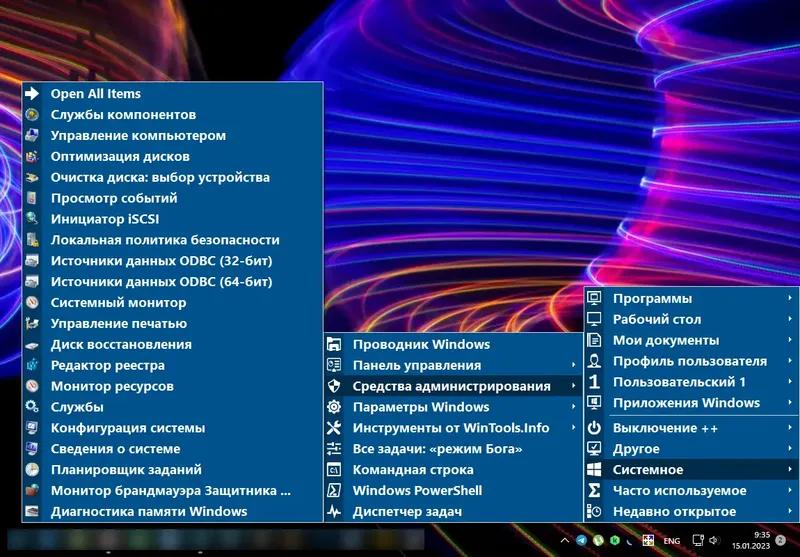Click the Просмотр событий icon
This screenshot has height=557, width=800.
click(x=32, y=198)
